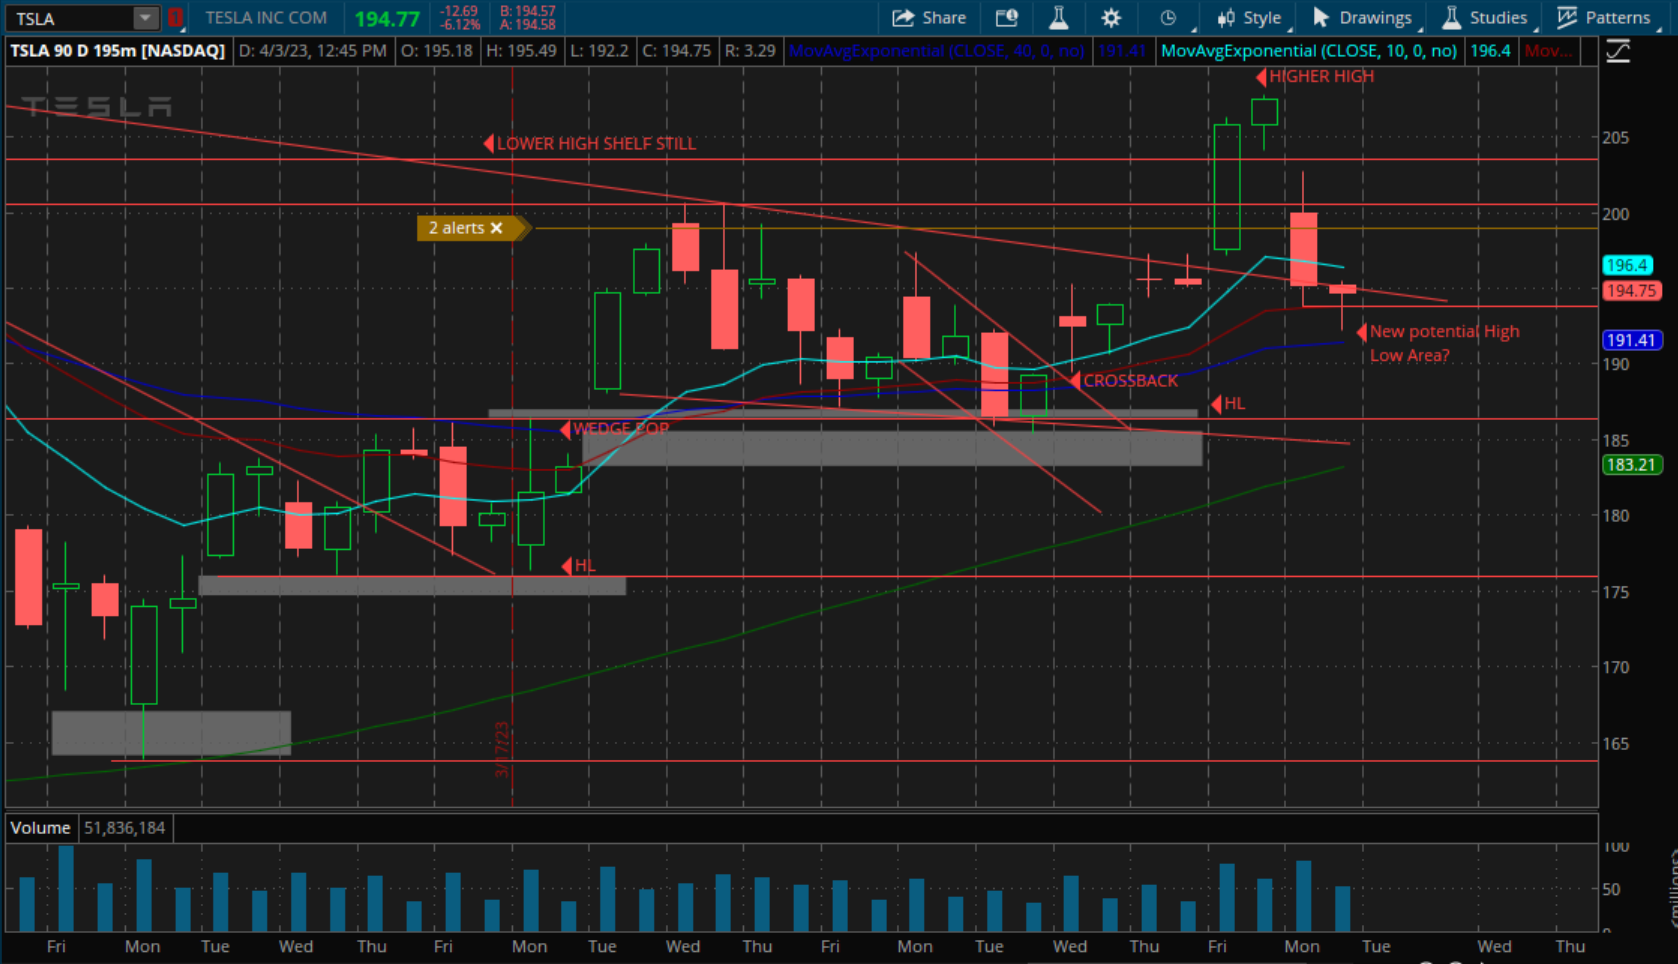The image size is (1678, 964).
Task: Click the TESLA INC COM description
Action: click(266, 18)
